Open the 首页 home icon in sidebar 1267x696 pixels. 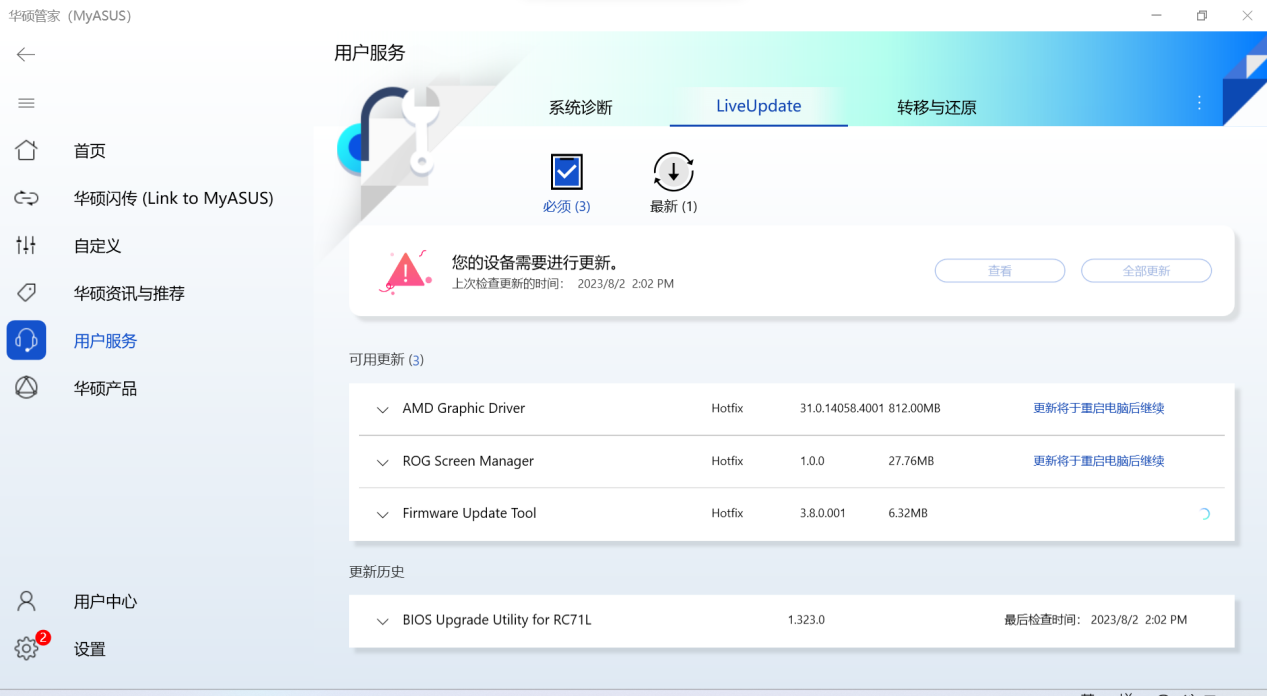[x=26, y=150]
